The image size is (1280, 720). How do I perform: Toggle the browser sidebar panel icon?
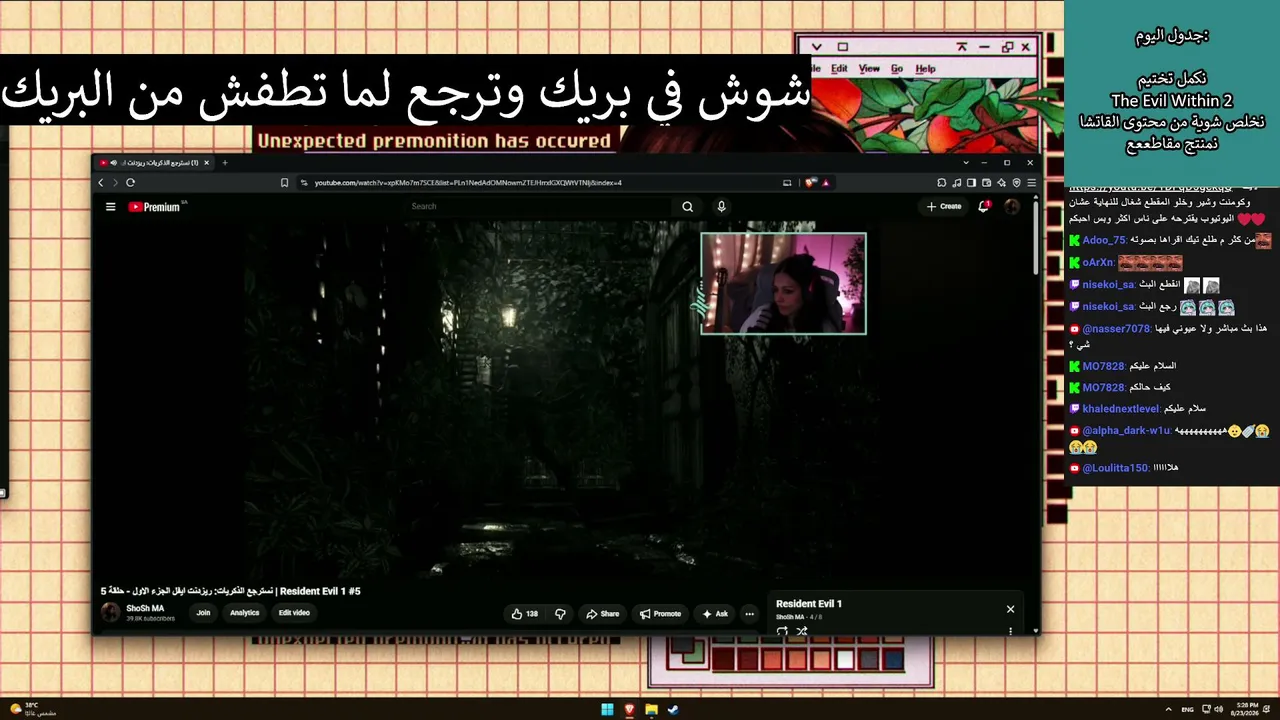972,183
